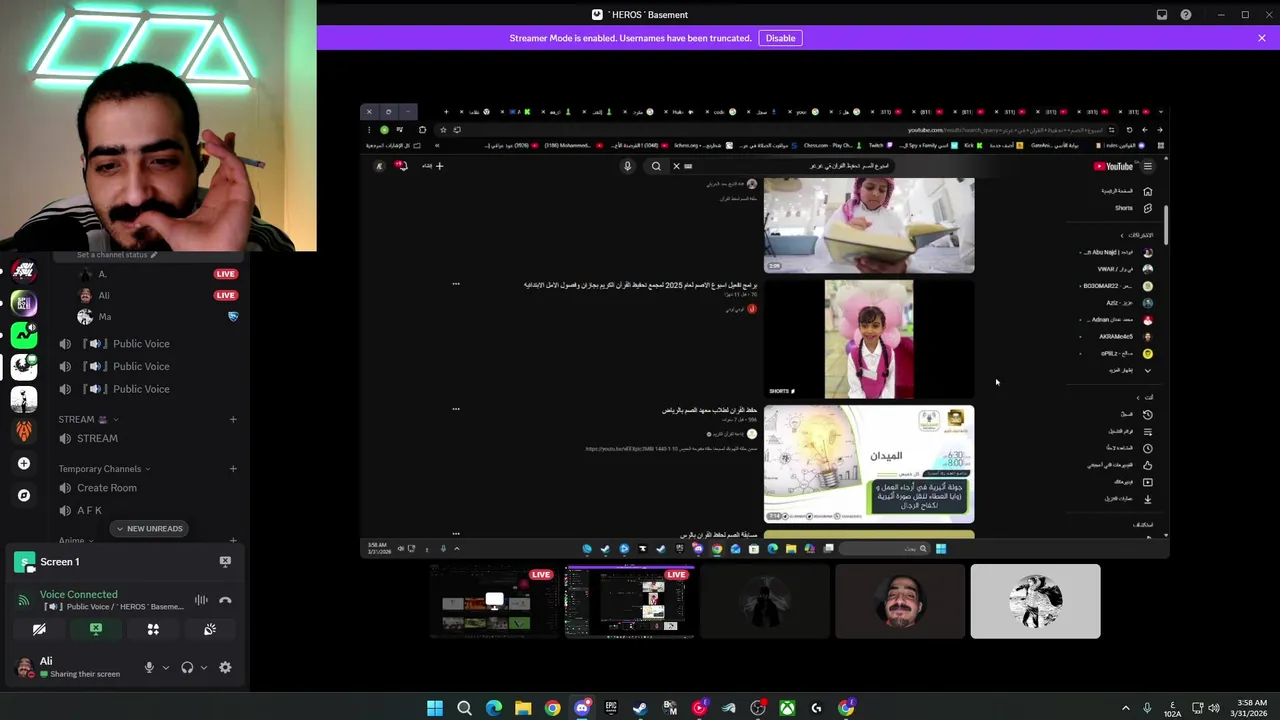
Task: Disable Streamer Mode via the banner button
Action: coord(780,38)
